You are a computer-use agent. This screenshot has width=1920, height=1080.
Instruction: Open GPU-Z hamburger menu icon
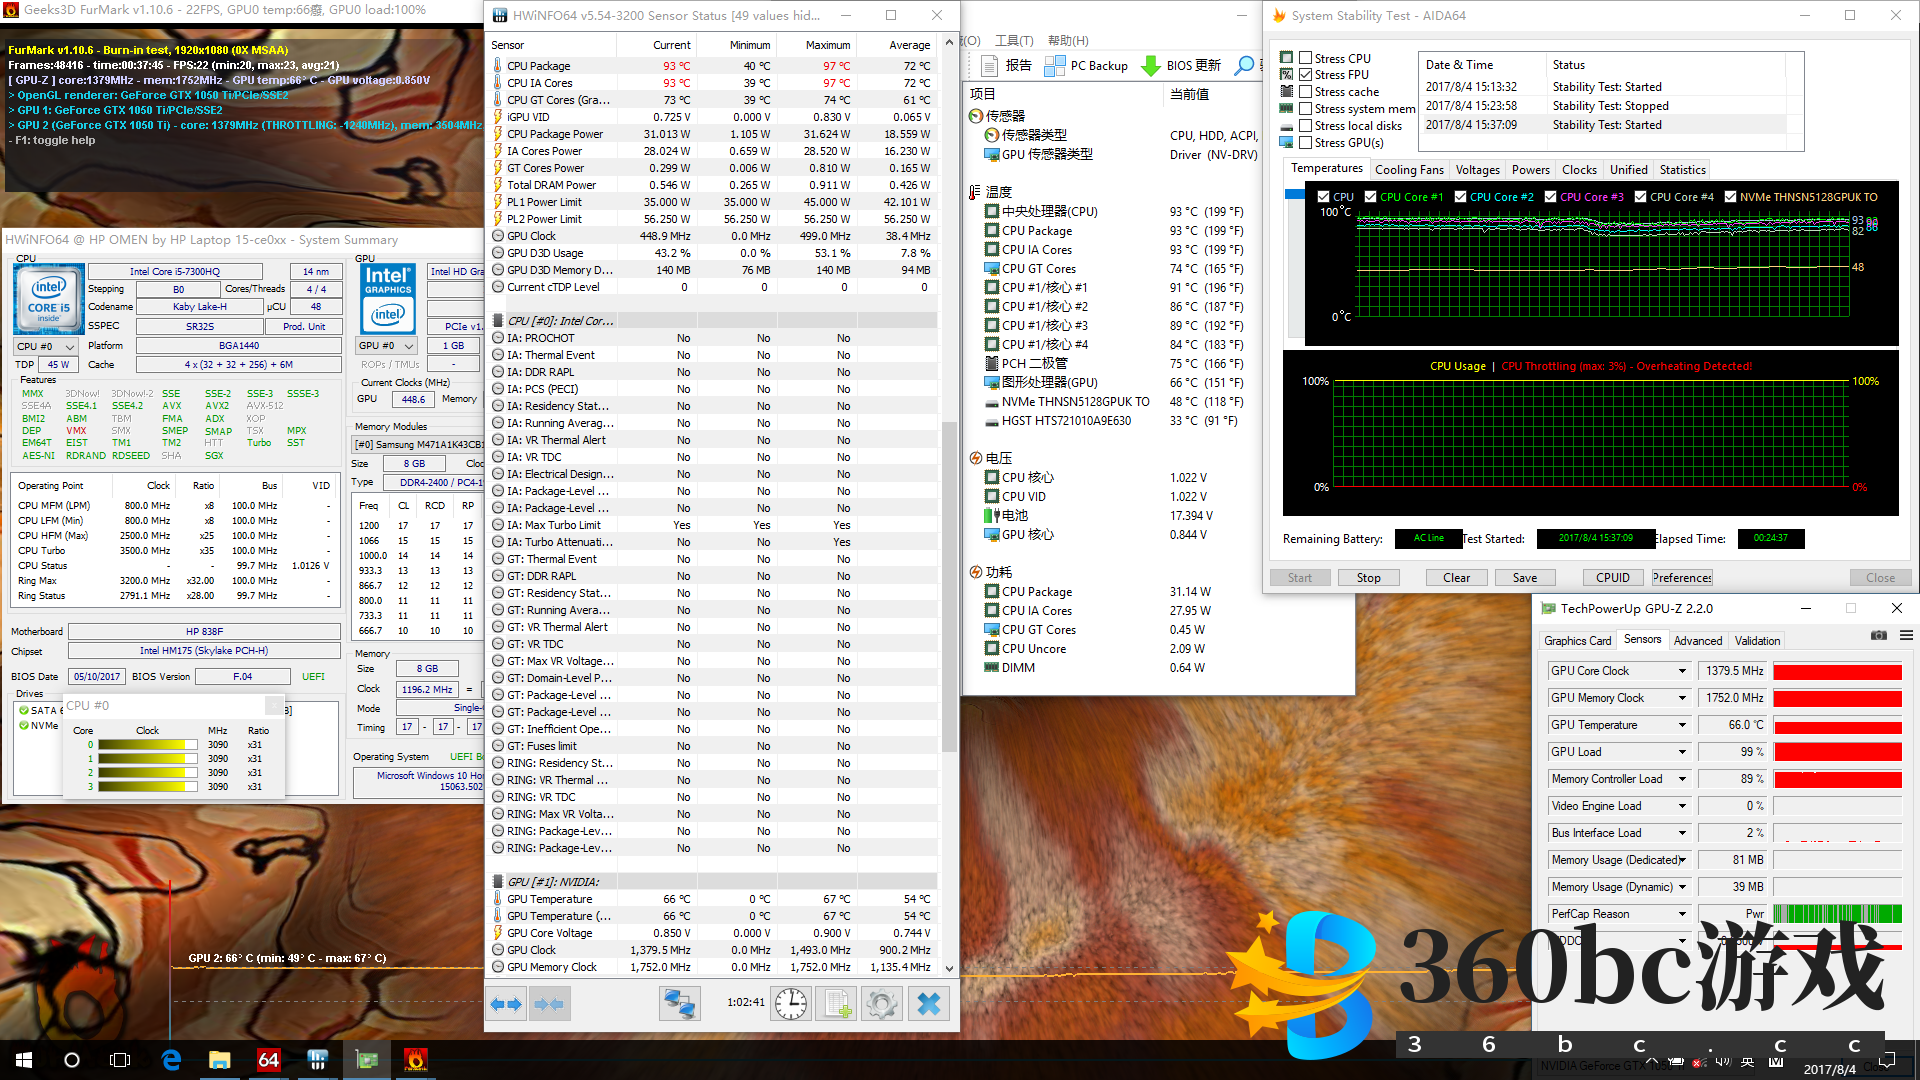pos(1906,636)
